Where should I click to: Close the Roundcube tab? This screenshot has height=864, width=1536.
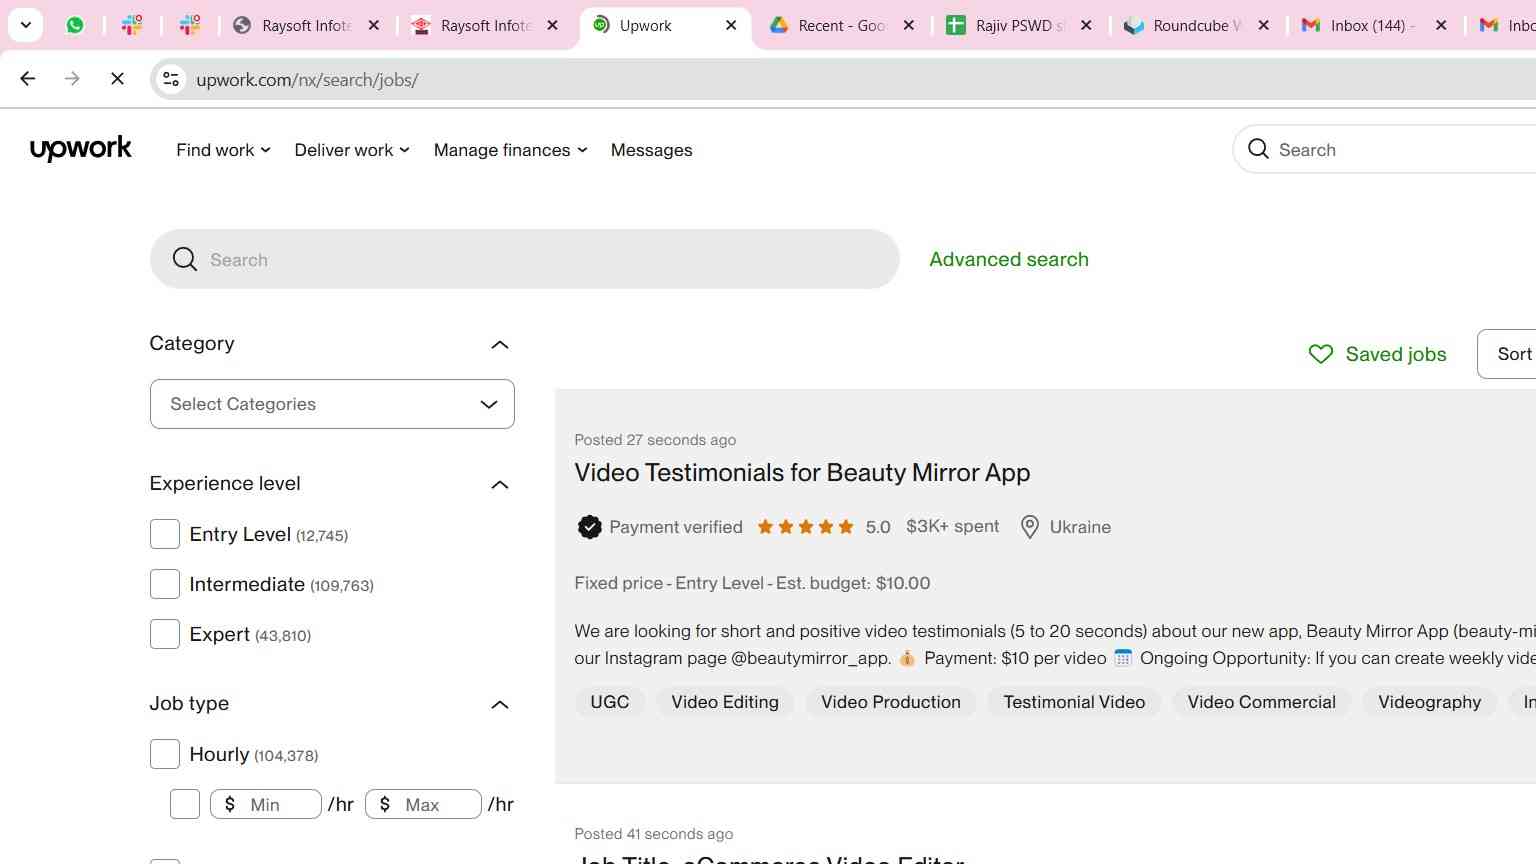point(1264,25)
